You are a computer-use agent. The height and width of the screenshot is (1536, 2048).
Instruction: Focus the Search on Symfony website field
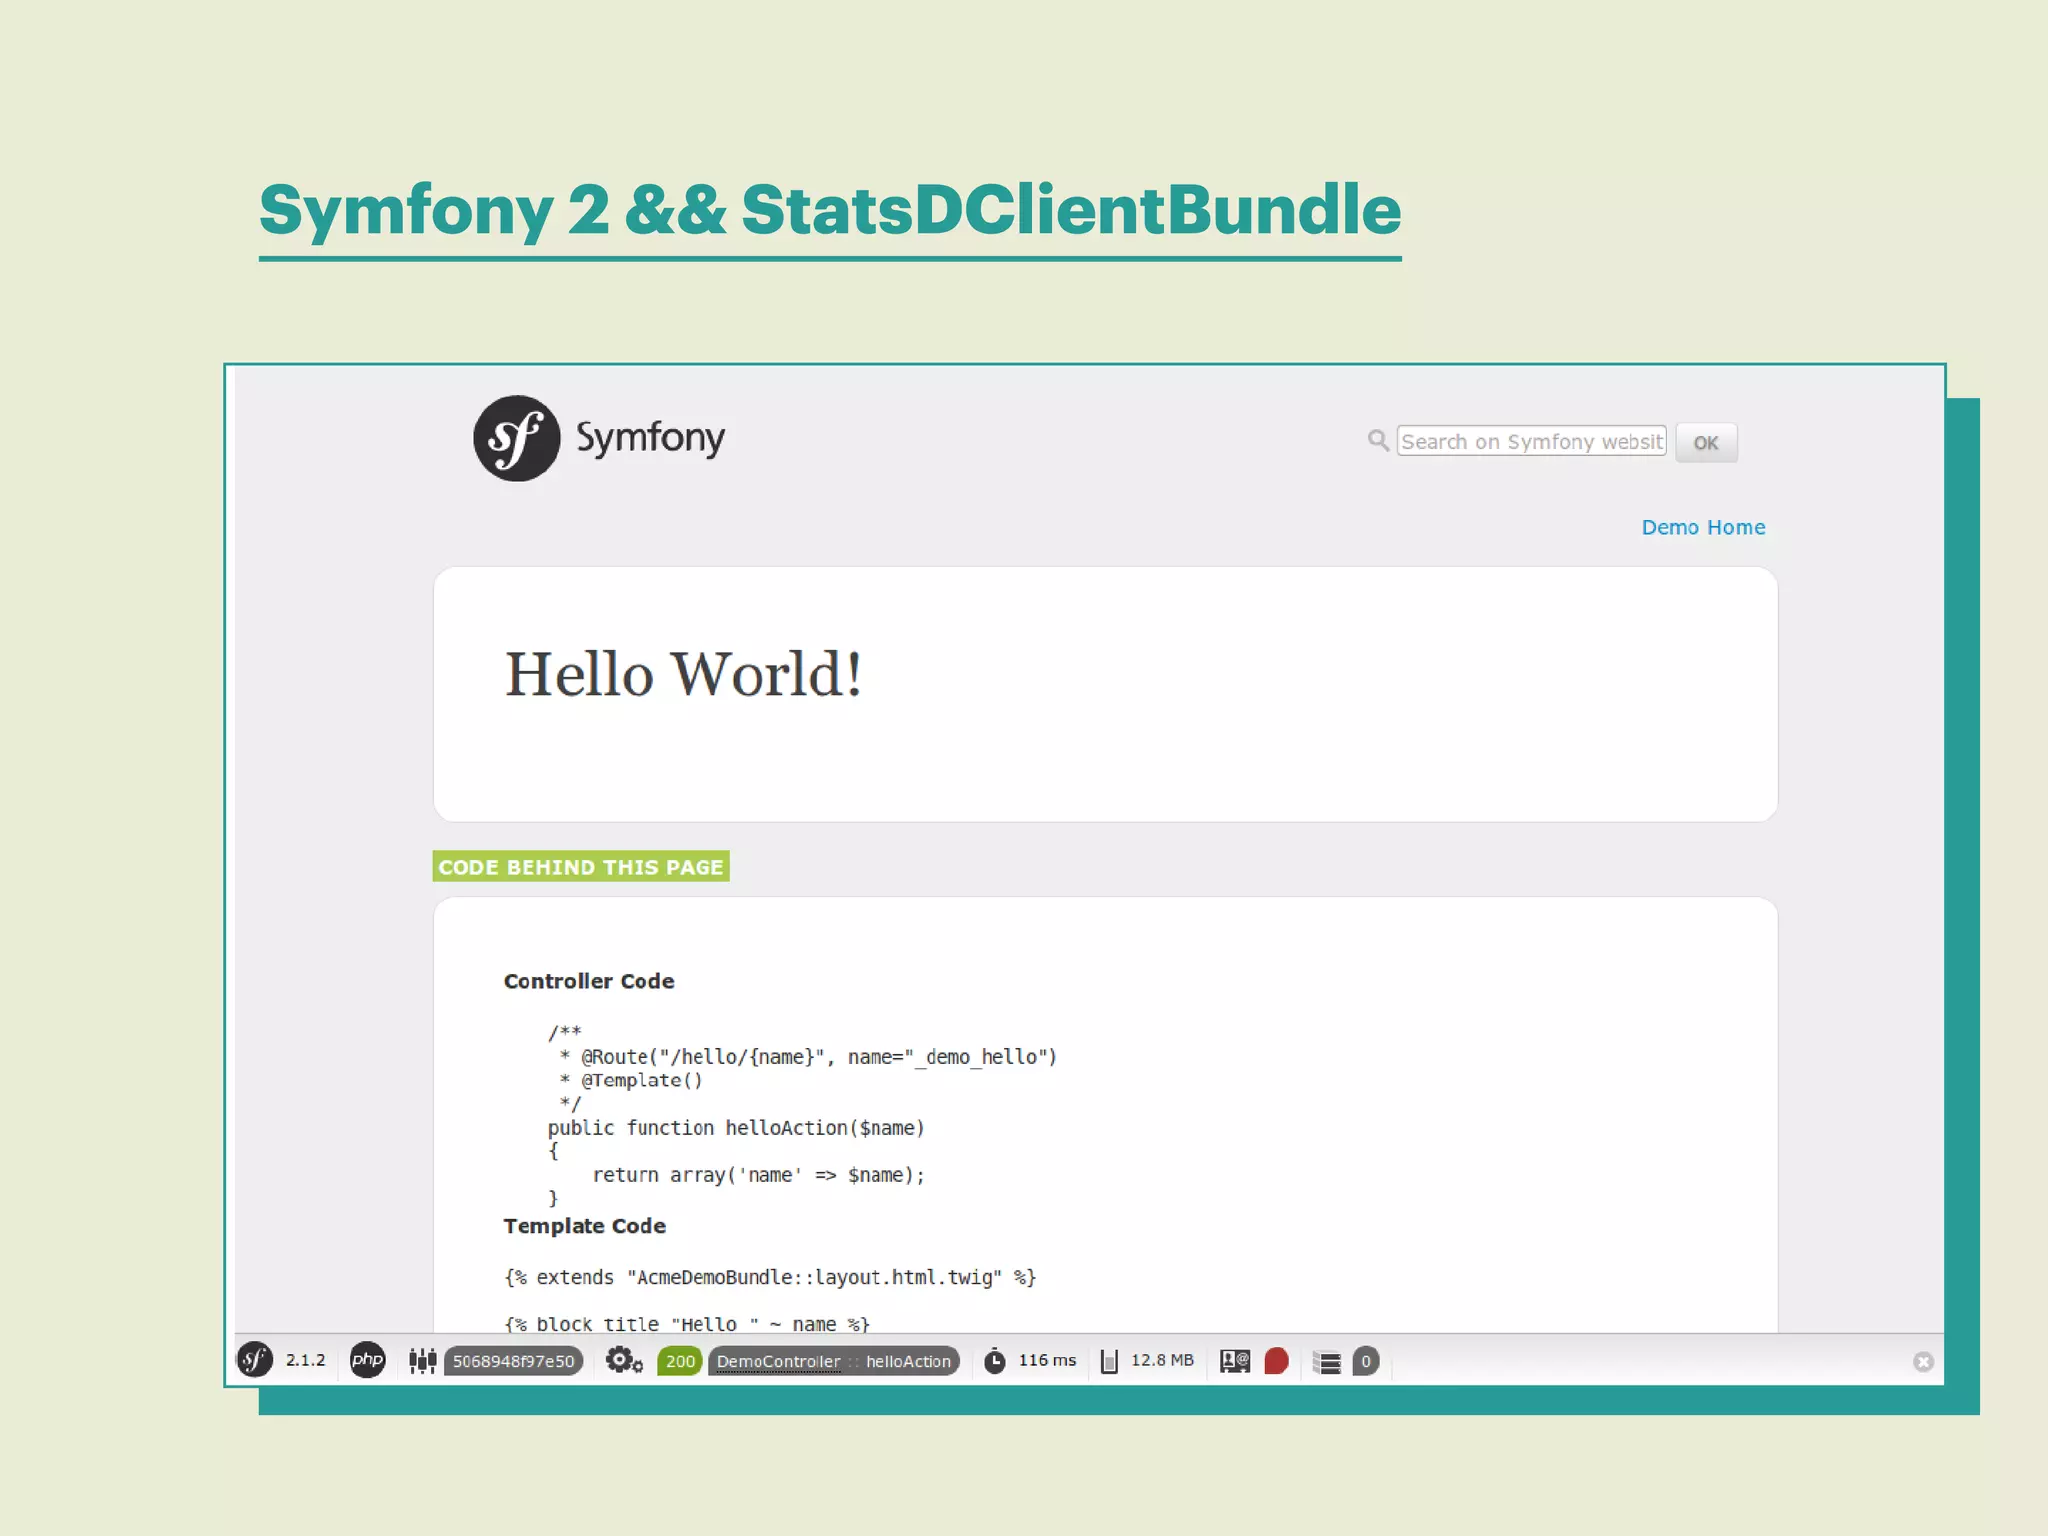point(1531,441)
